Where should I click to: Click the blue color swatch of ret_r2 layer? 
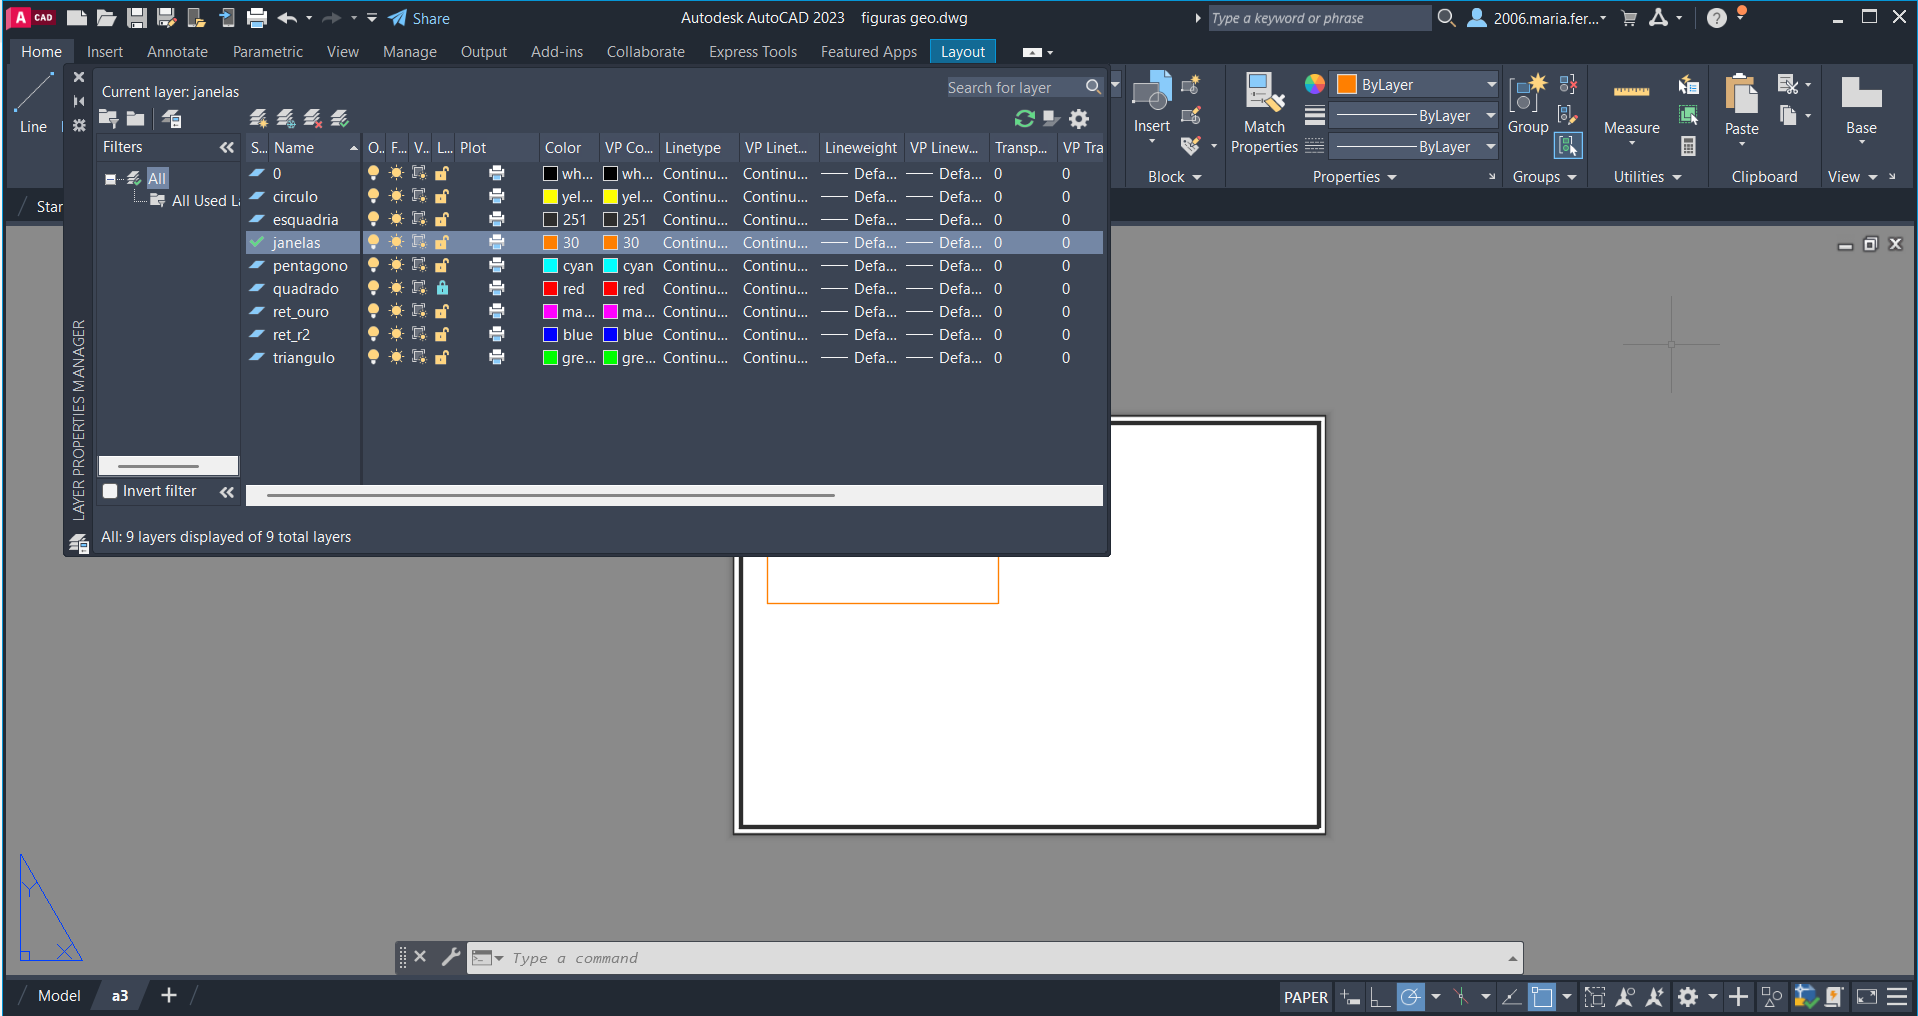[x=550, y=335]
